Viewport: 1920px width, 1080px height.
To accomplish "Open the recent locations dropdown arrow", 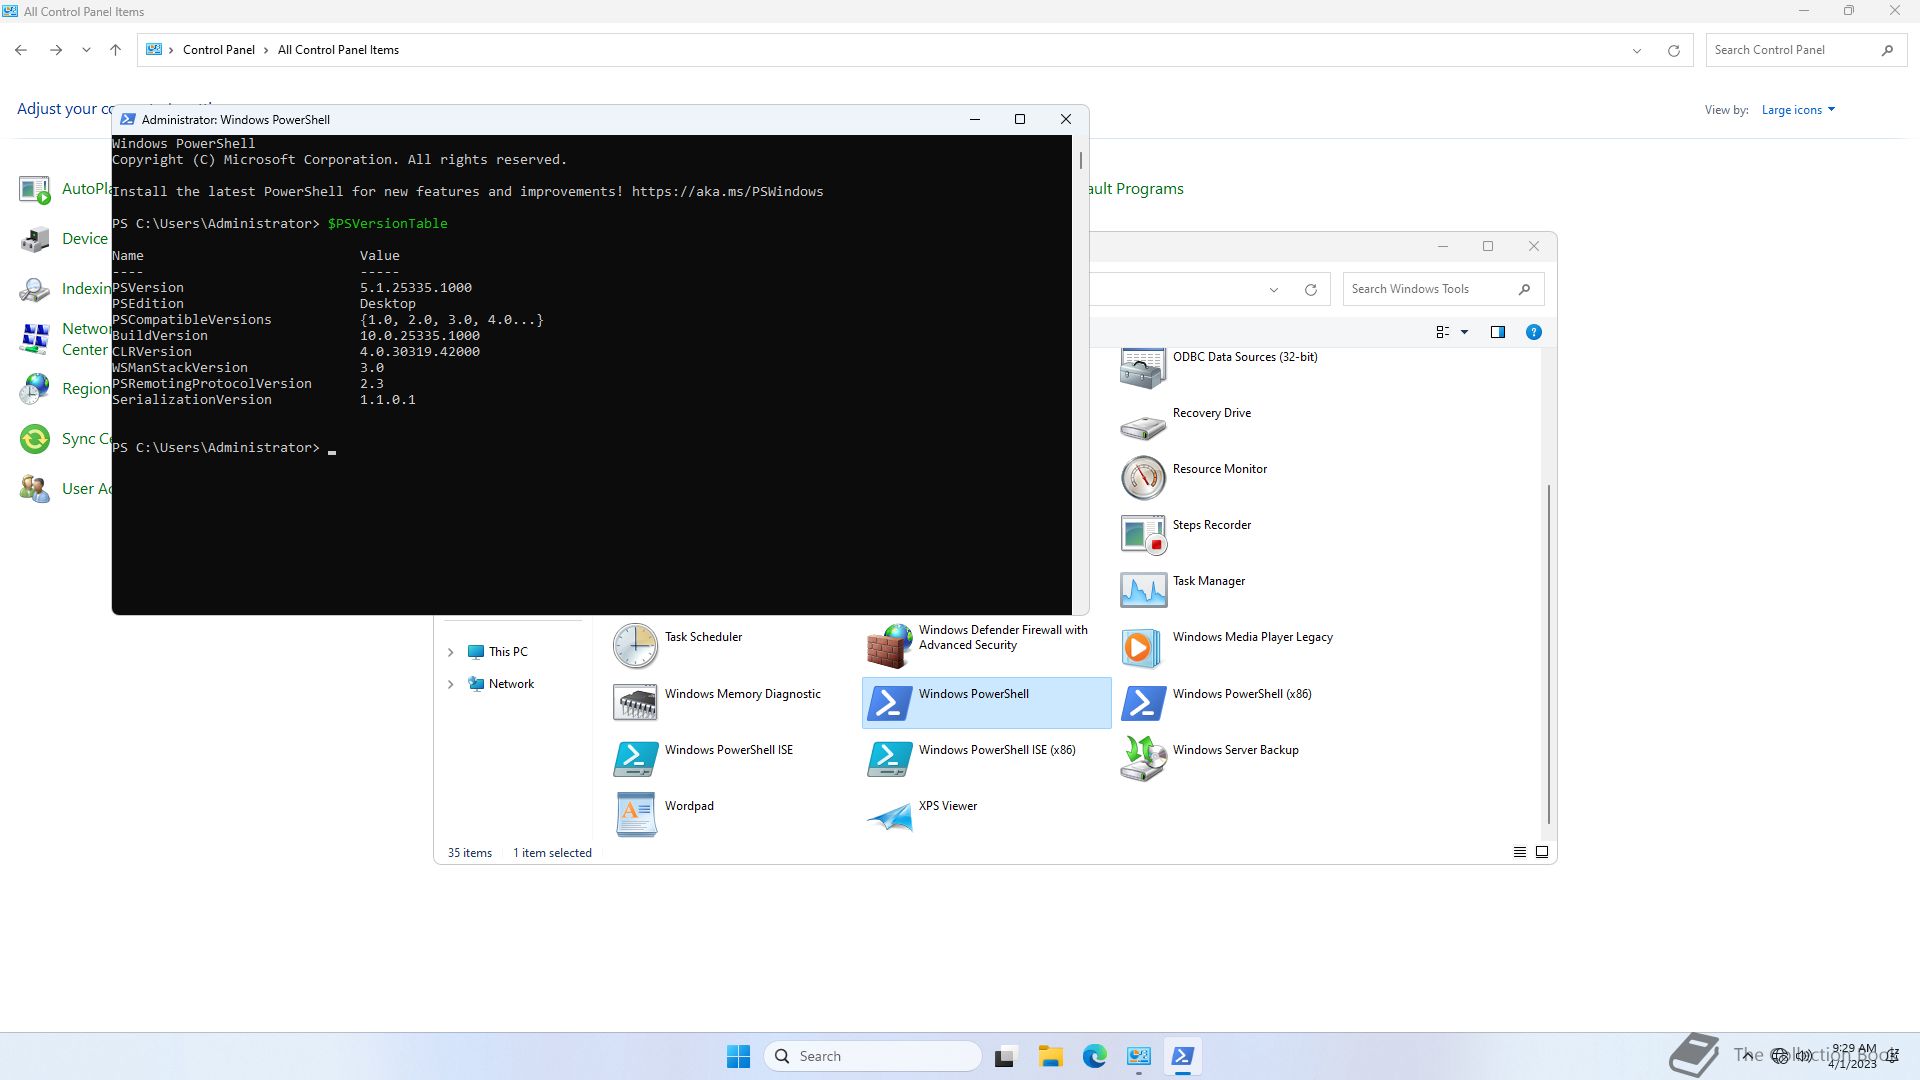I will pos(86,50).
